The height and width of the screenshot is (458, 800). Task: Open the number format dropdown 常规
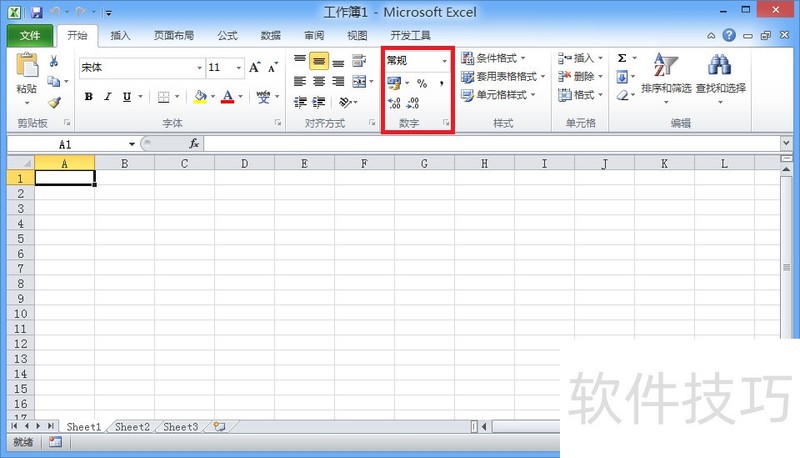click(444, 61)
